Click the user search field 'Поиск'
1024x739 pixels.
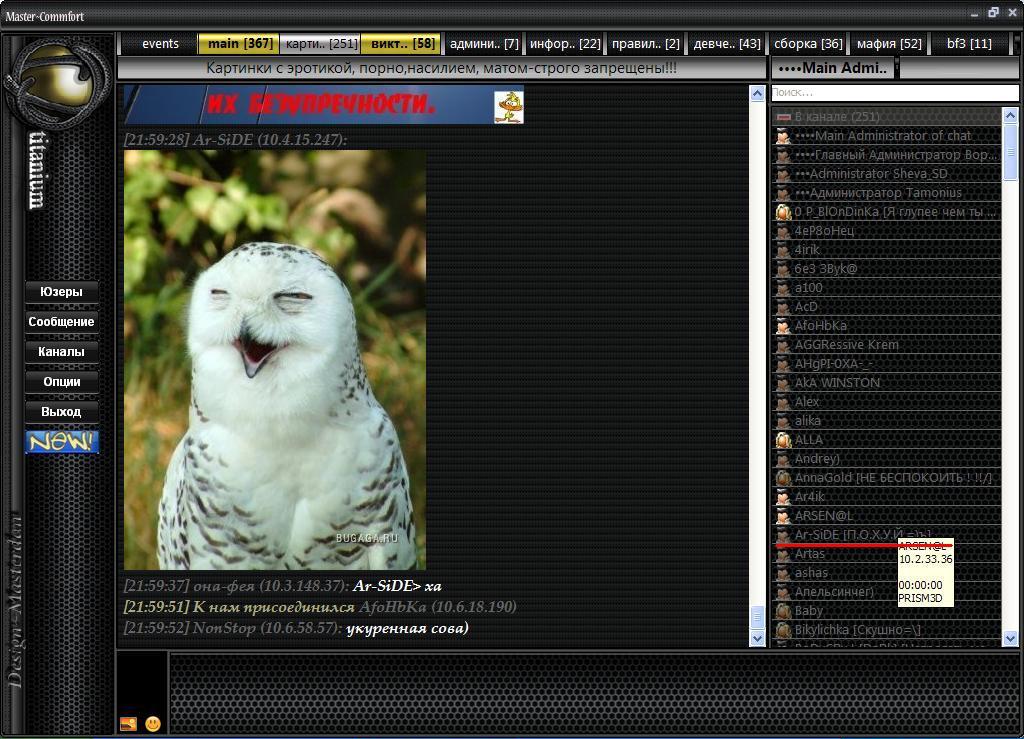point(893,93)
